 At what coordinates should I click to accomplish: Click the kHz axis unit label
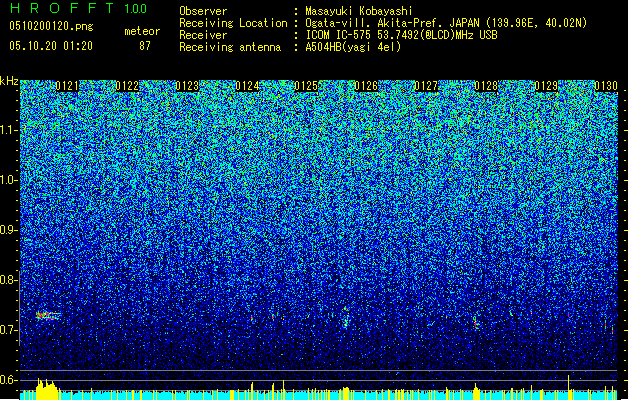(9, 81)
